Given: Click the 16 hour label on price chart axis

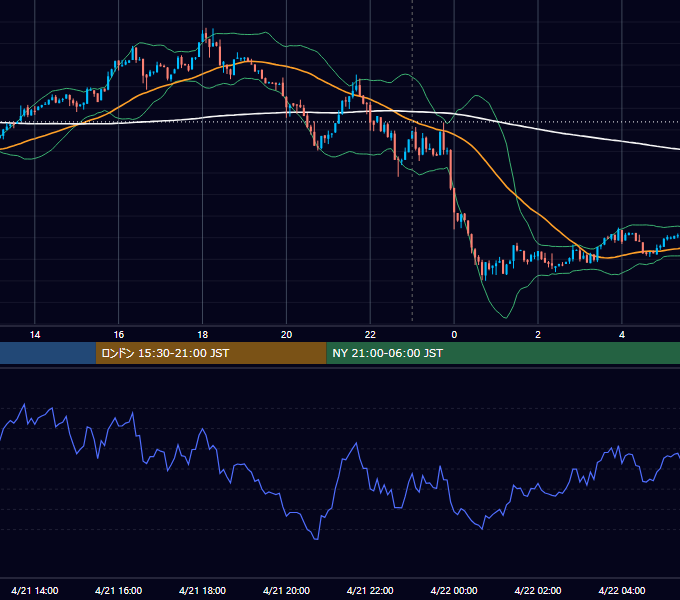Looking at the screenshot, I should coord(119,335).
